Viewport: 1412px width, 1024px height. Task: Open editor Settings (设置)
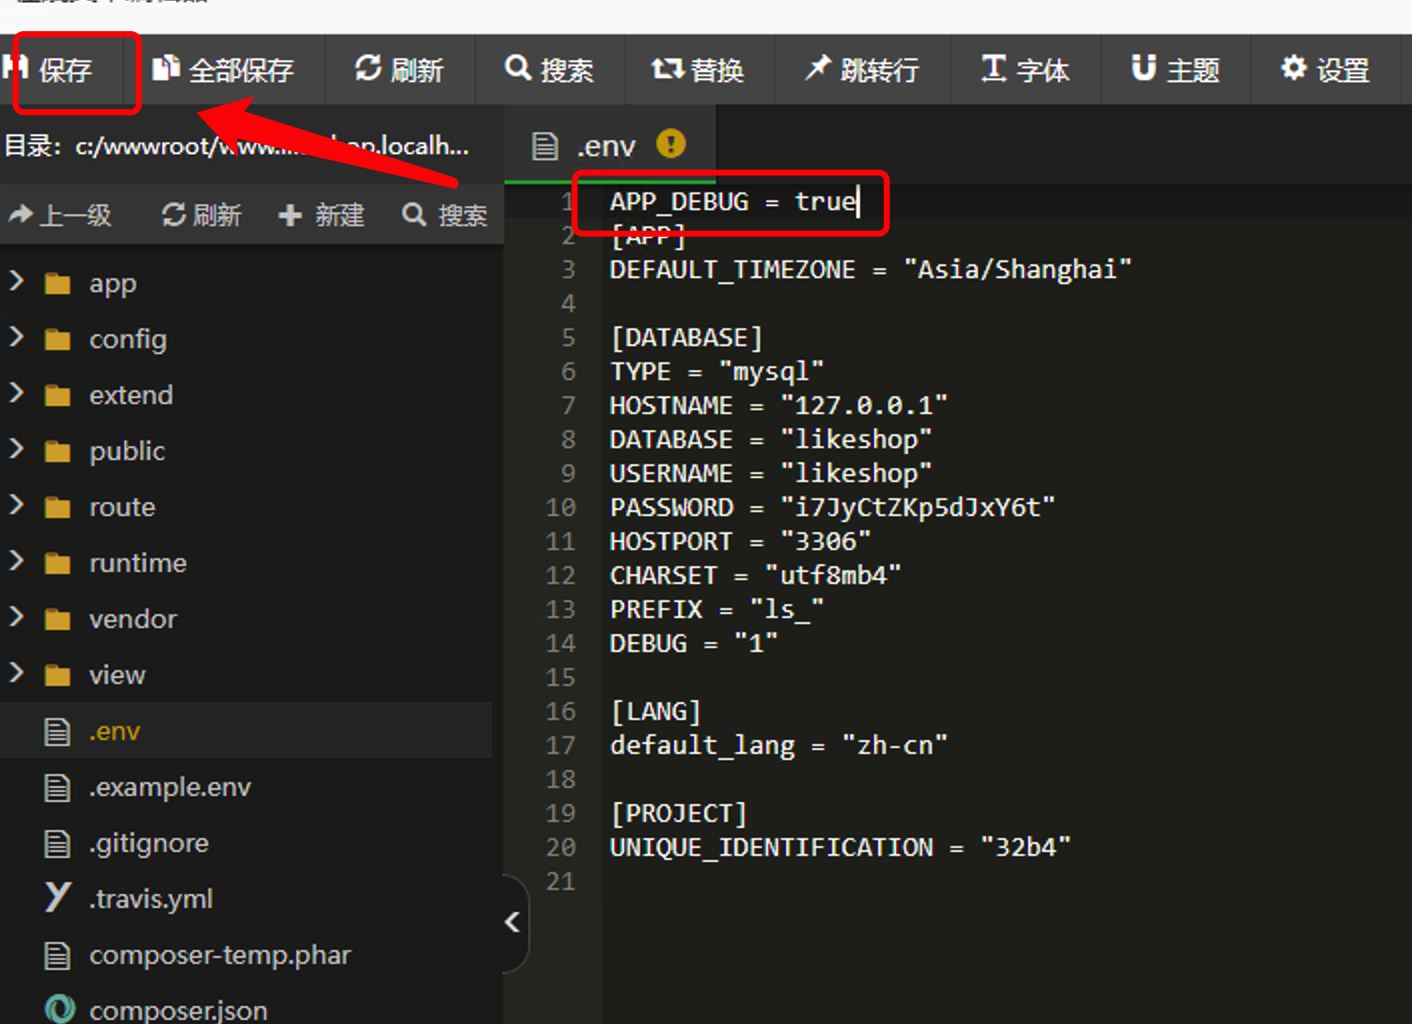click(1326, 70)
